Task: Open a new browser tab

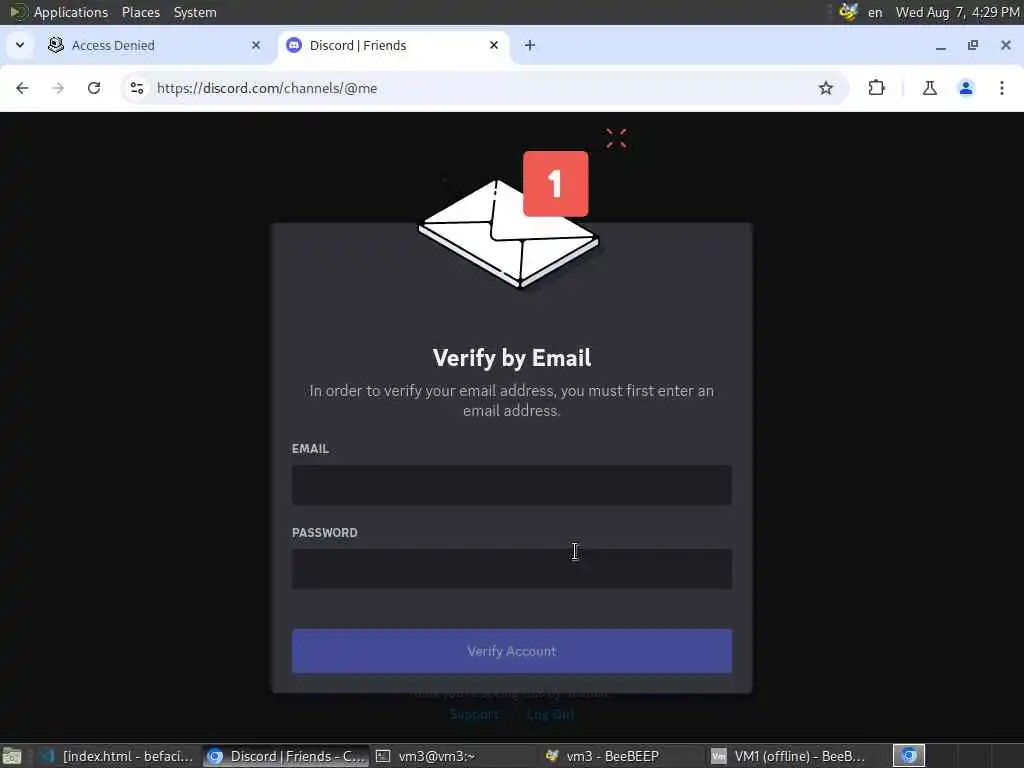Action: (530, 45)
